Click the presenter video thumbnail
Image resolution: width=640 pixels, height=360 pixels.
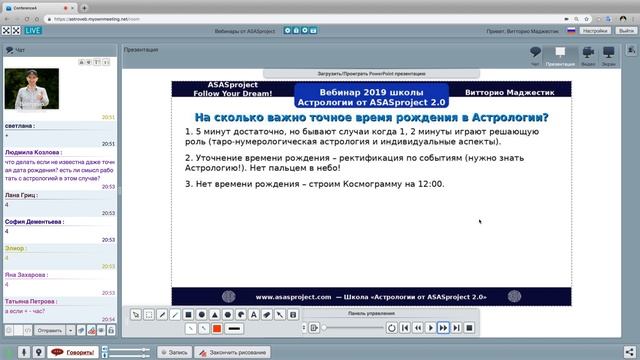pos(32,89)
